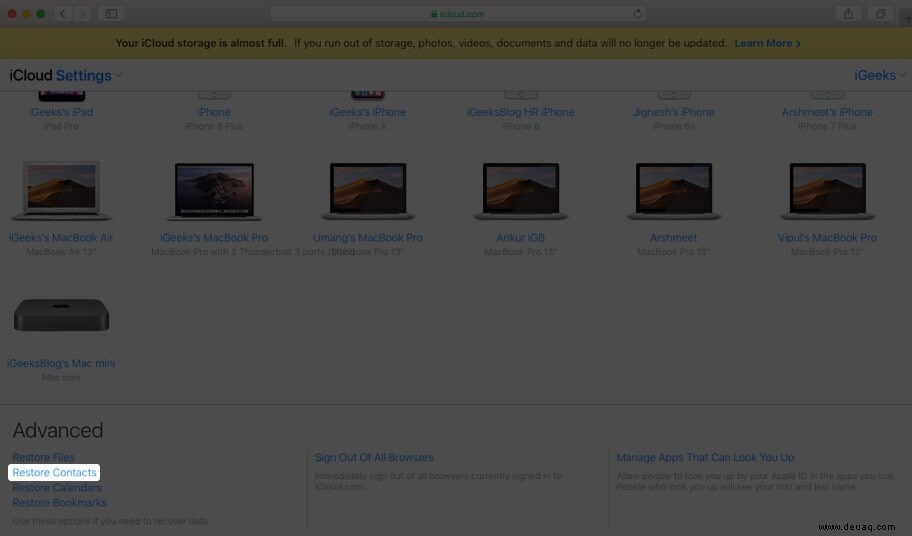Click highlighted Restore Contacts link
The width and height of the screenshot is (912, 536).
54,472
